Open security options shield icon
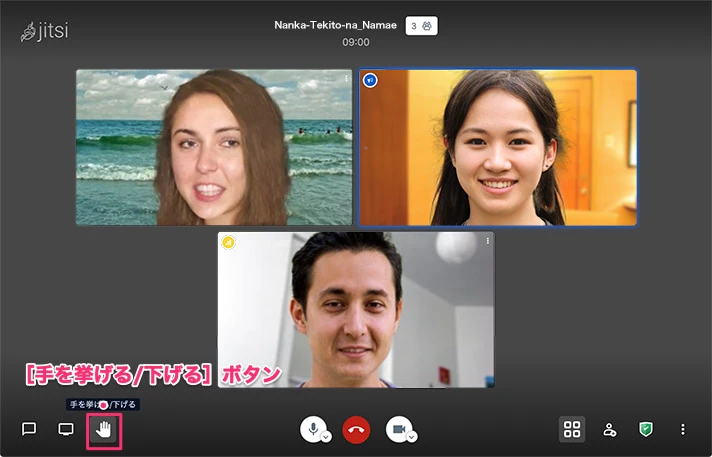Viewport: 712px width, 457px height. (646, 429)
